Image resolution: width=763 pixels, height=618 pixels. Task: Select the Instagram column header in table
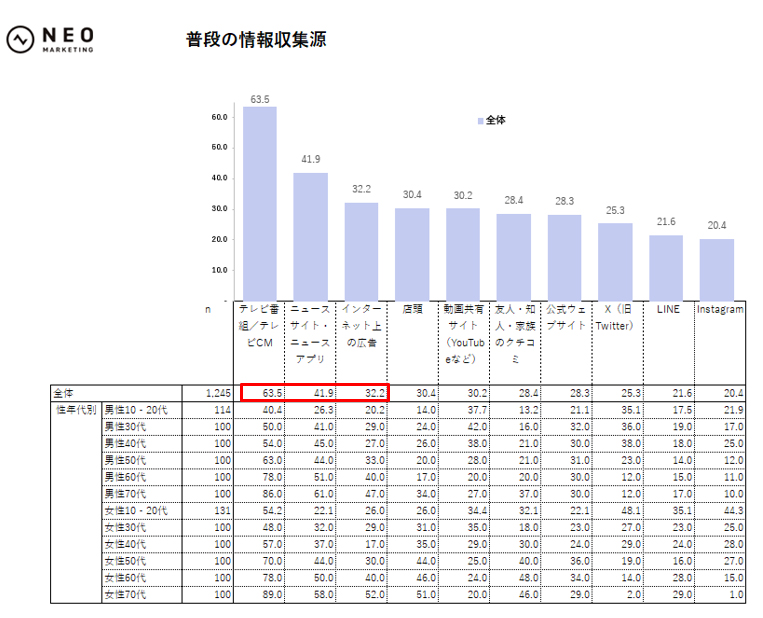pyautogui.click(x=720, y=310)
